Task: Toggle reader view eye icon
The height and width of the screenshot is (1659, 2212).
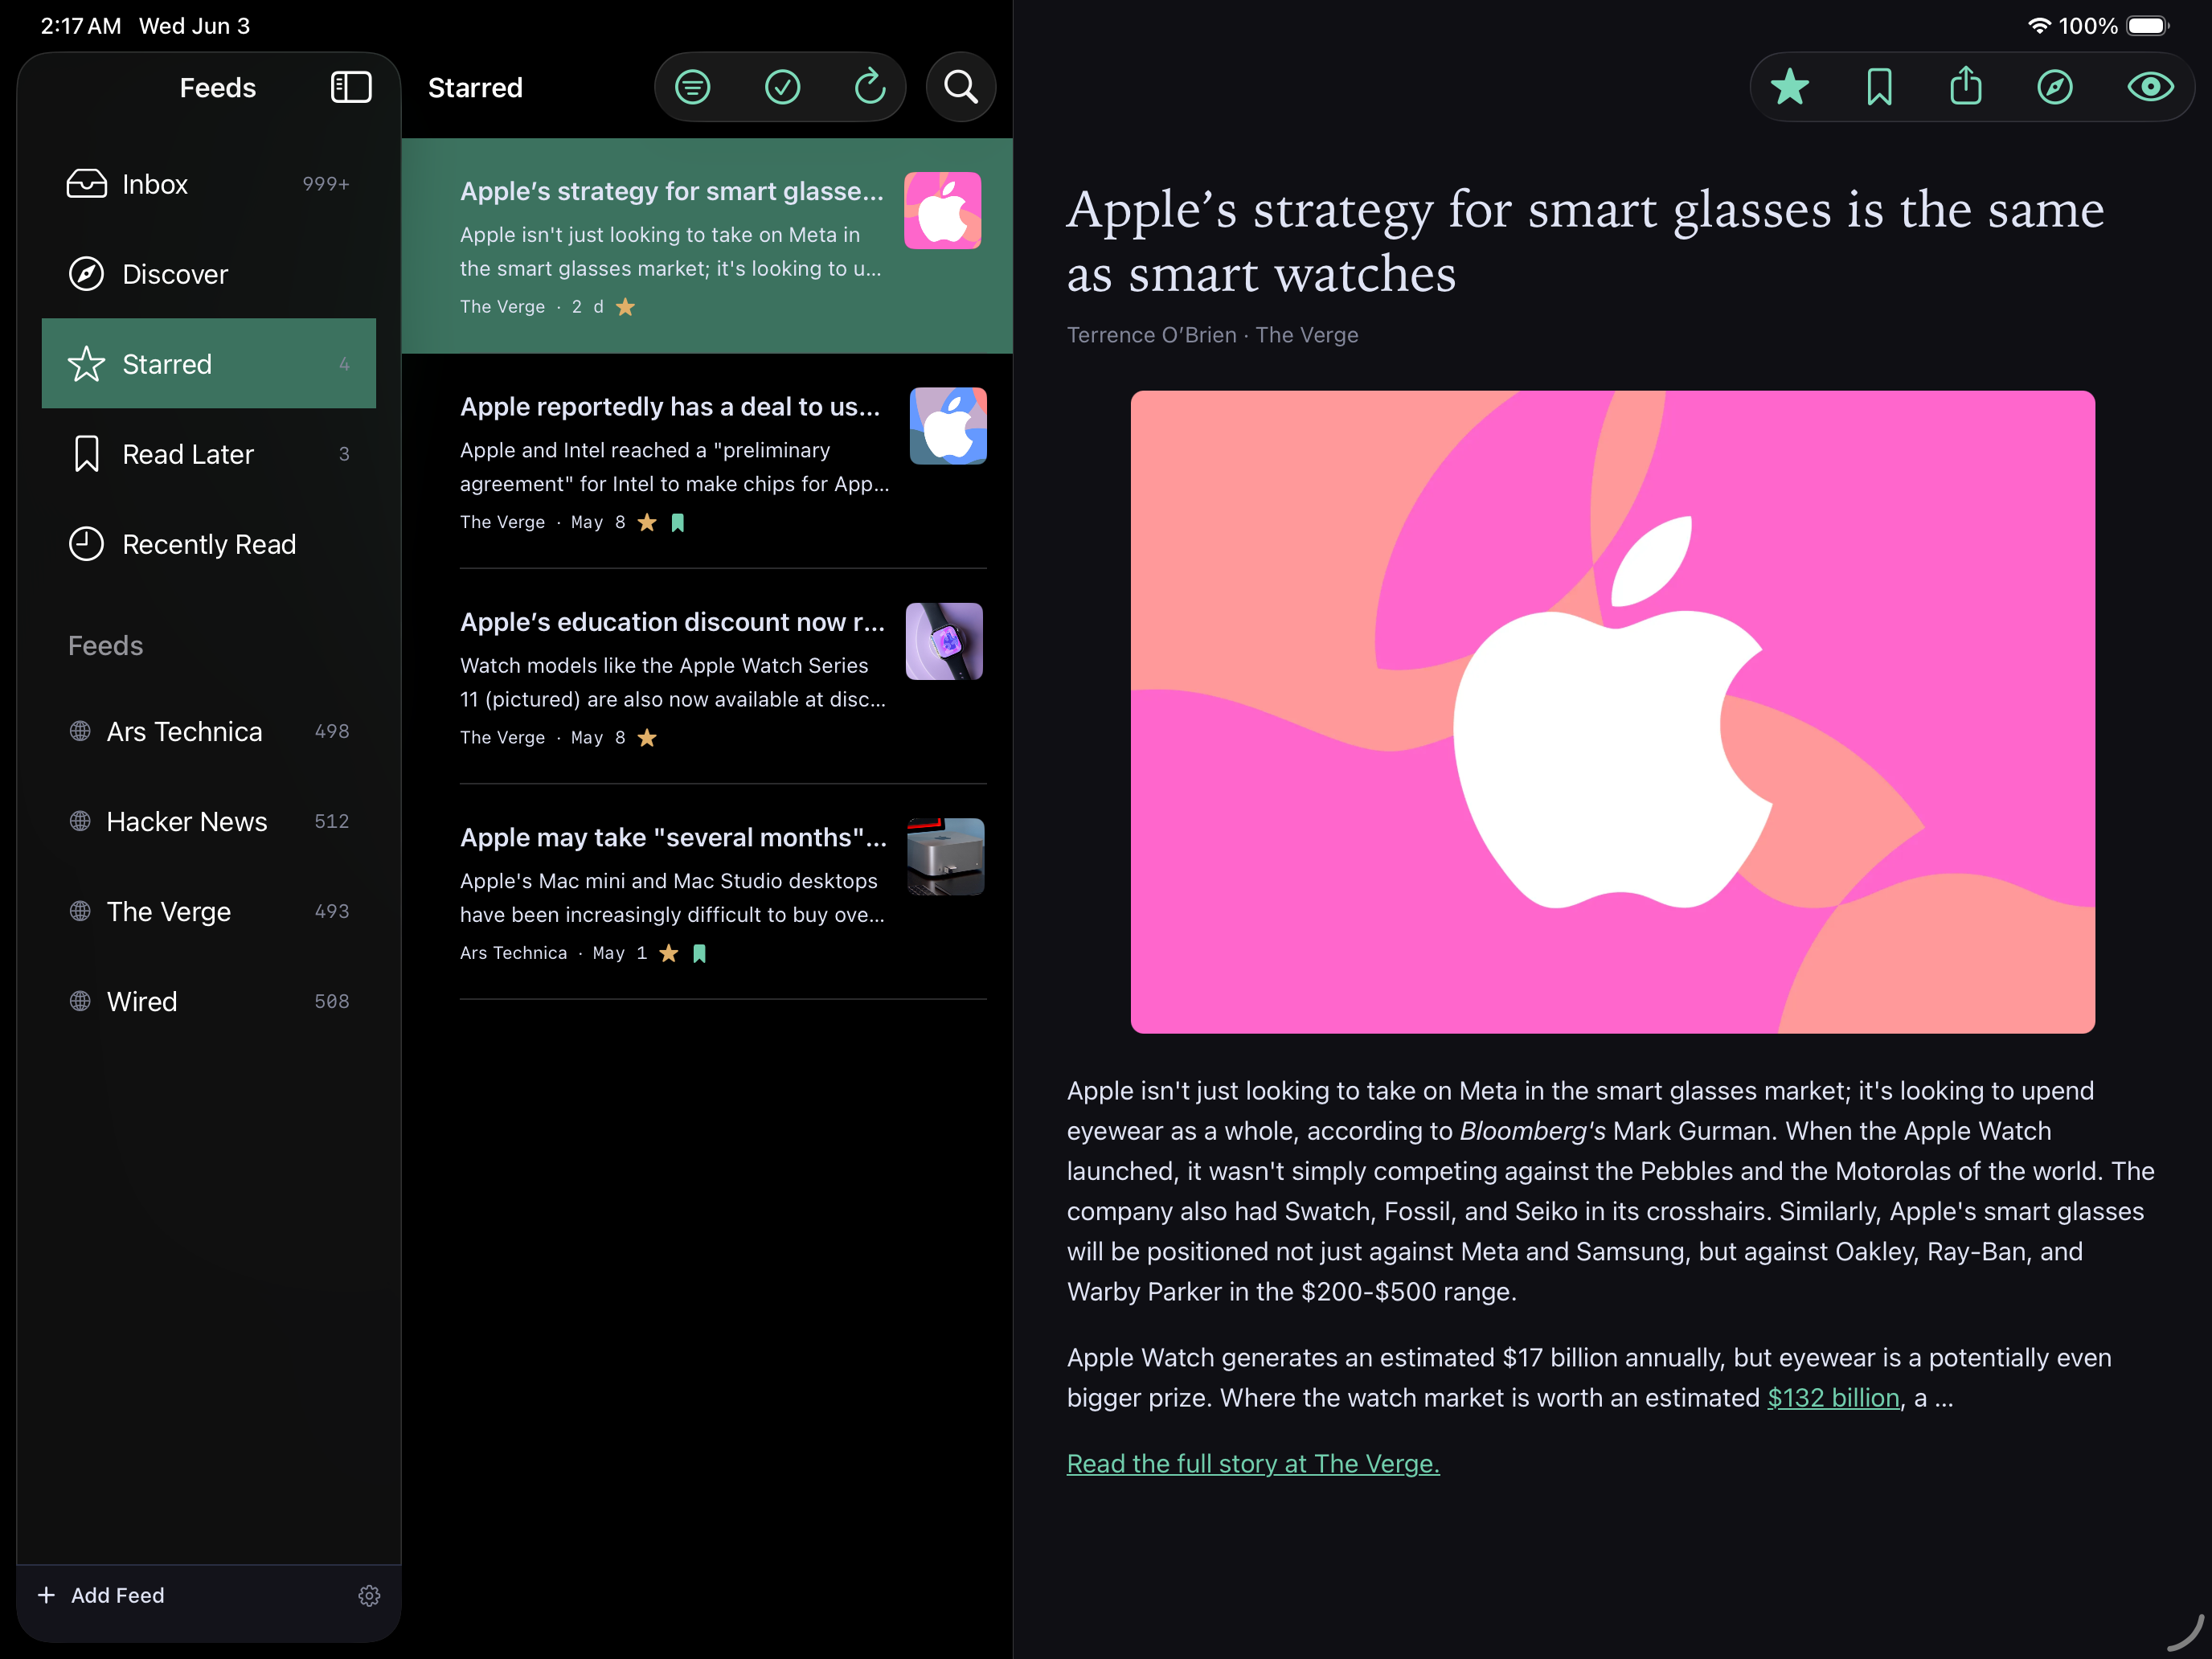Action: point(2150,87)
